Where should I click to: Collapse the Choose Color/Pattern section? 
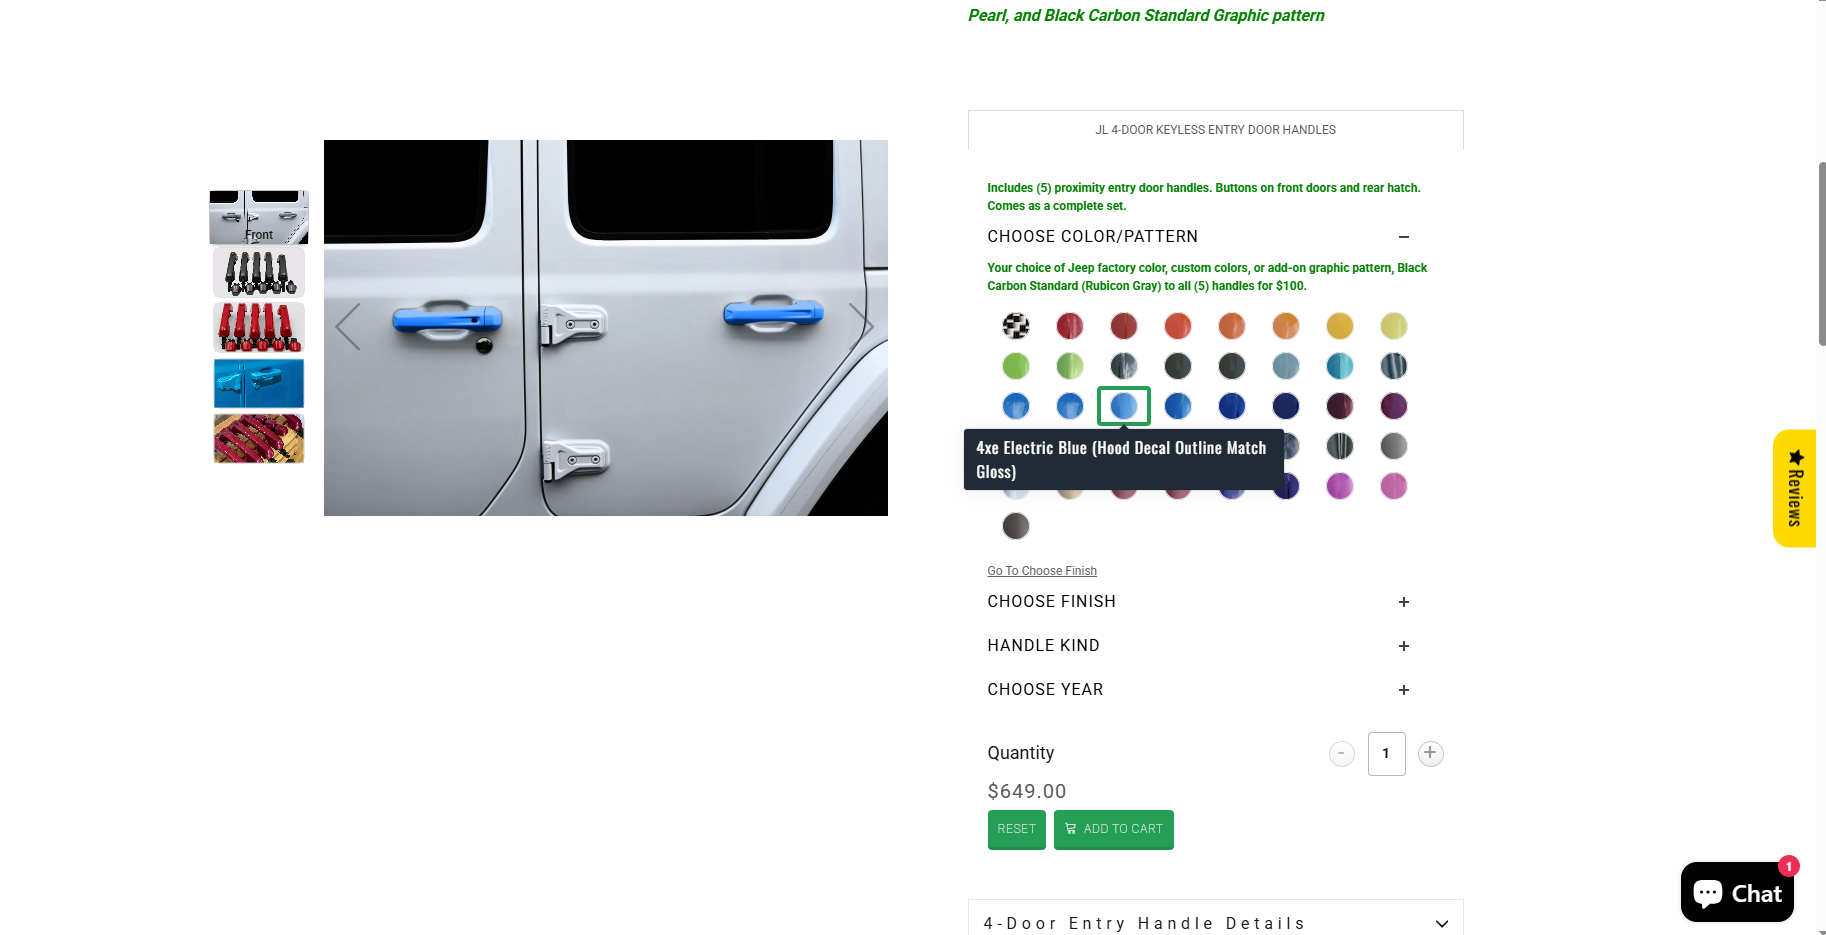point(1404,237)
